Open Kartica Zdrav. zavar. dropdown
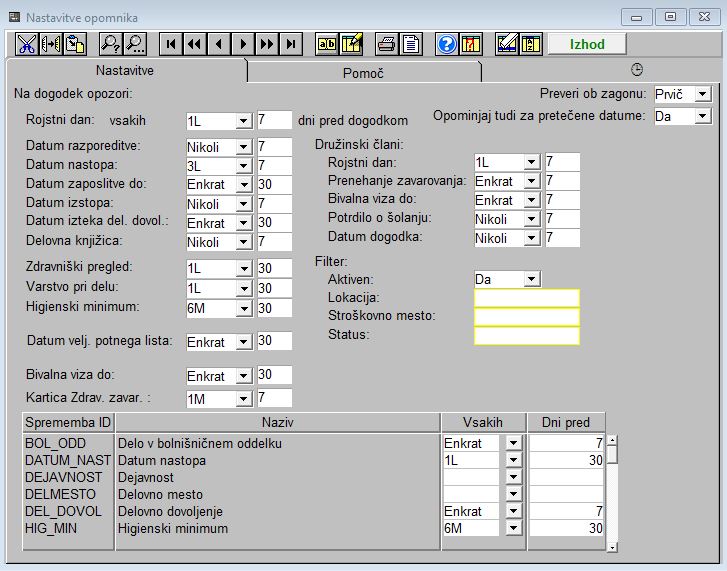This screenshot has width=727, height=571. pyautogui.click(x=243, y=399)
